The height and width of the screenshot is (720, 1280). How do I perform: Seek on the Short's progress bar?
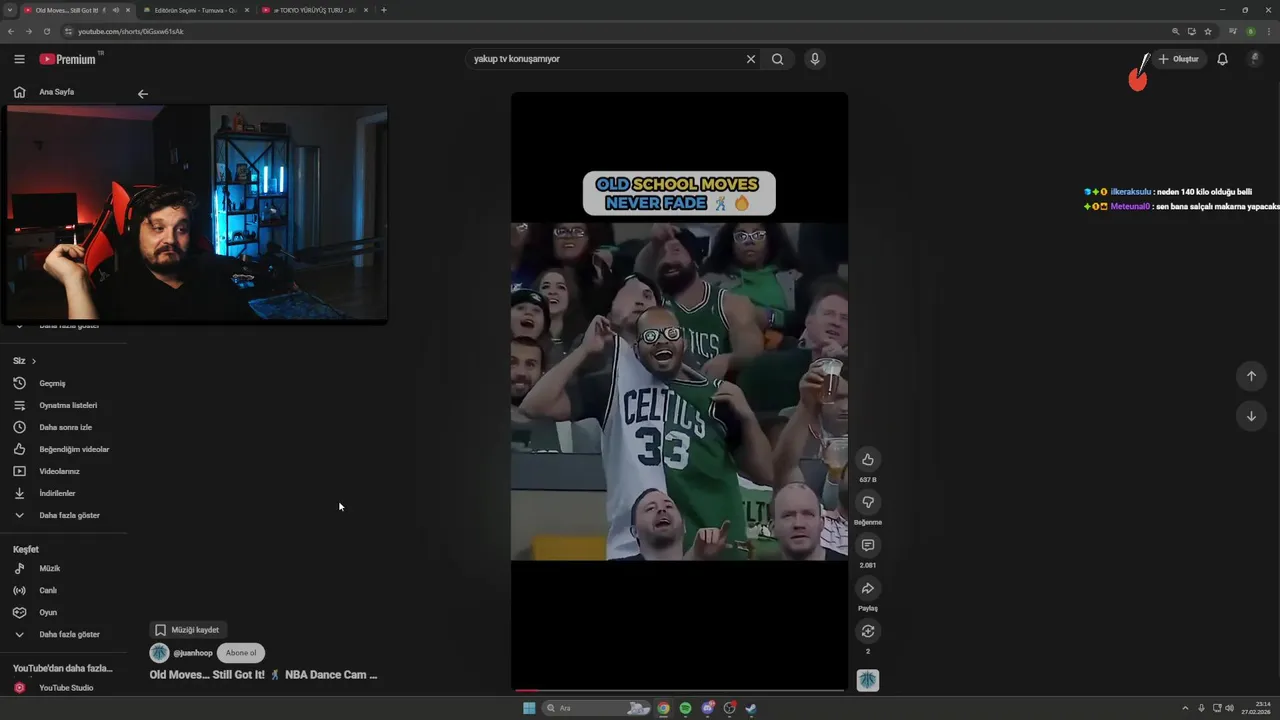point(679,690)
